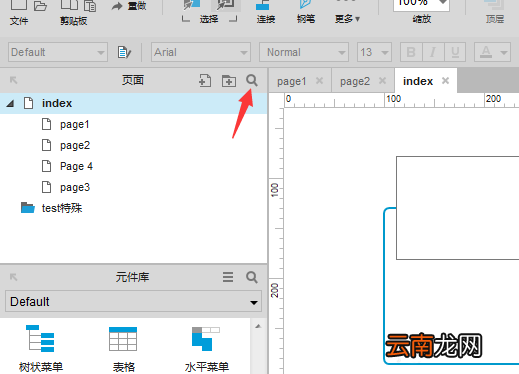The image size is (519, 374).
Task: Open the Default library selection dropdown
Action: (133, 302)
